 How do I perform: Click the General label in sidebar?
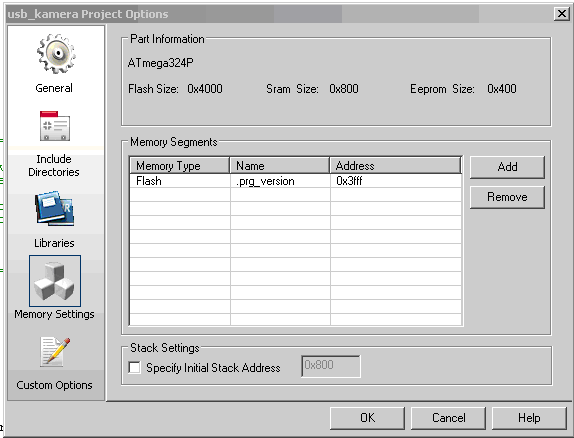coord(54,88)
